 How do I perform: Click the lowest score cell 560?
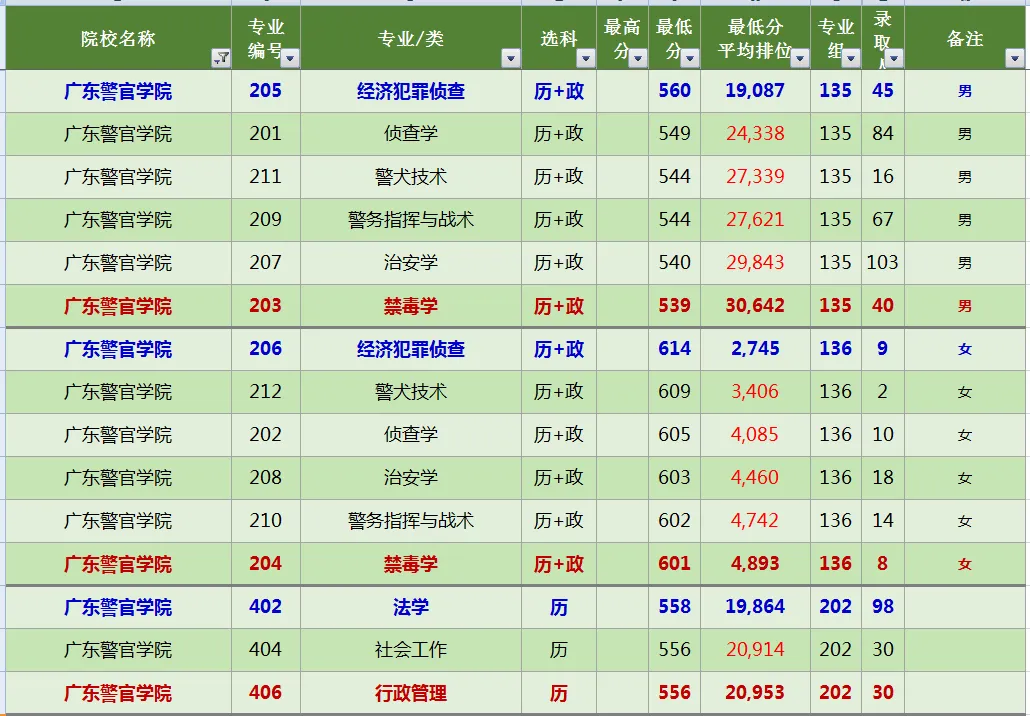674,91
